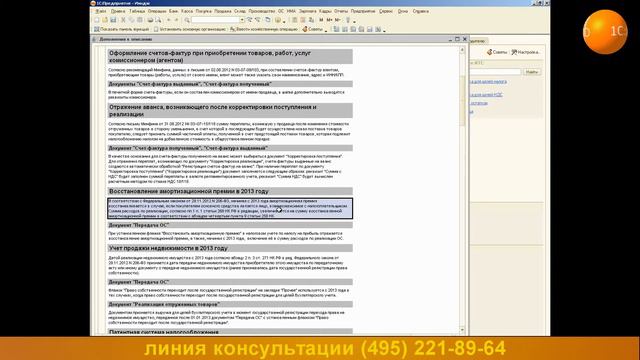Click the Redo arrow toolbar icon

(177, 20)
